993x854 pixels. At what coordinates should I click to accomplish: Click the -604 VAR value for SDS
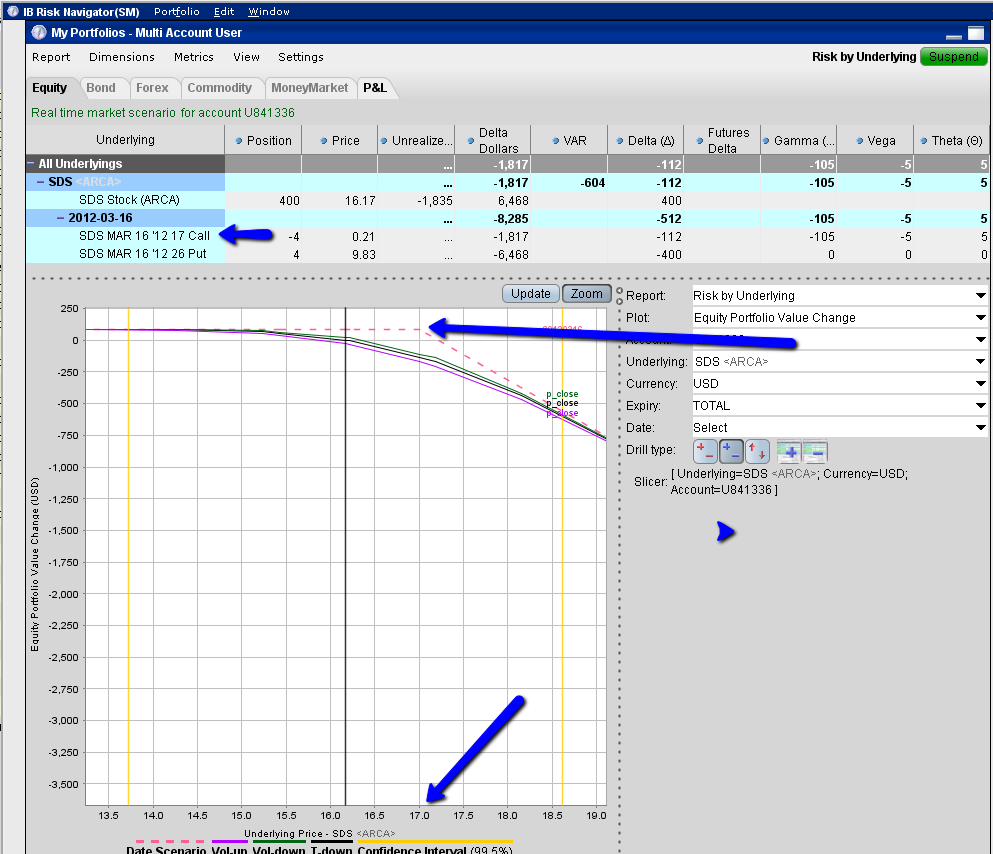pyautogui.click(x=593, y=183)
